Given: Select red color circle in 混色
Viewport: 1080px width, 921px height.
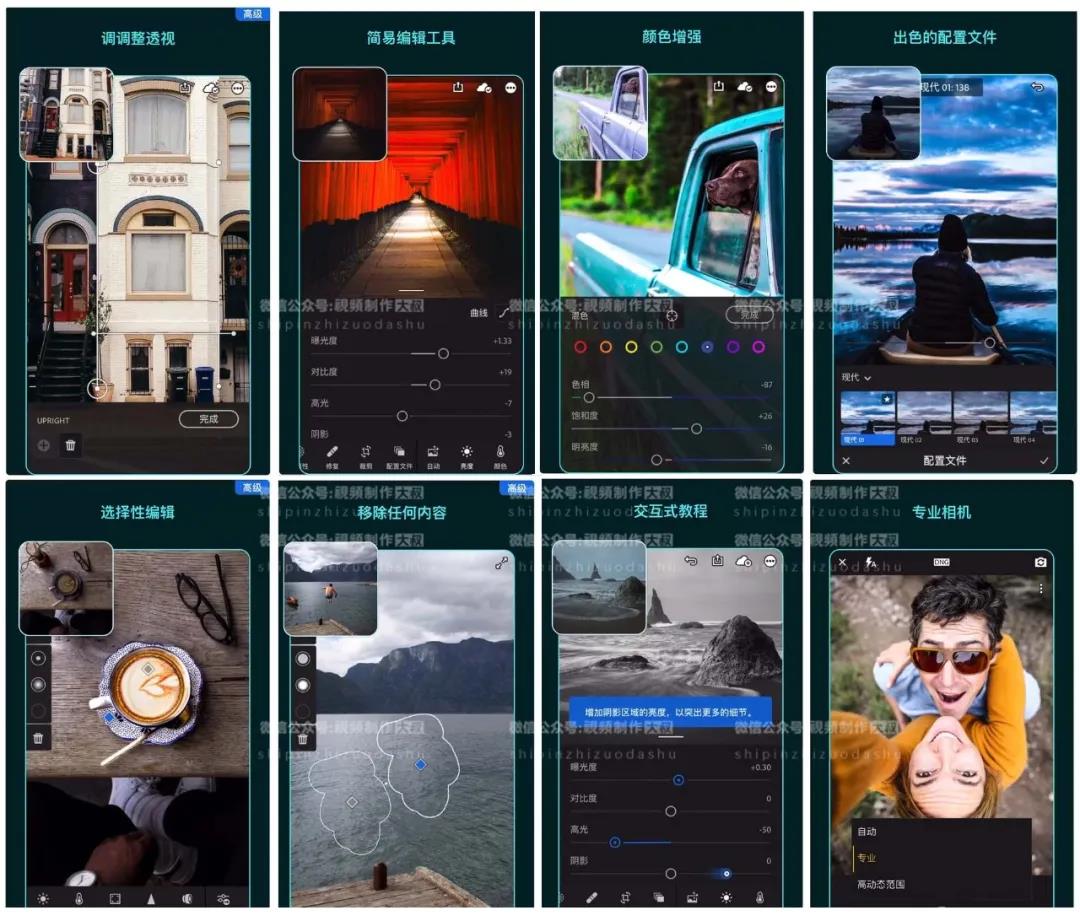Looking at the screenshot, I should (581, 347).
